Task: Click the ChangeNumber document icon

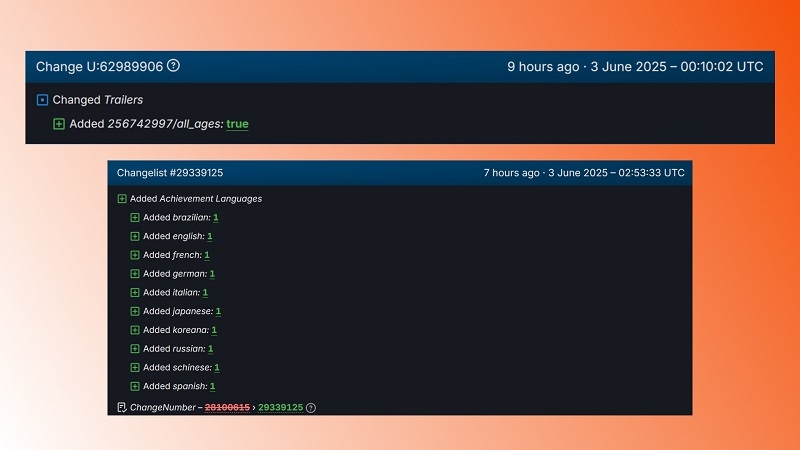Action: 122,407
